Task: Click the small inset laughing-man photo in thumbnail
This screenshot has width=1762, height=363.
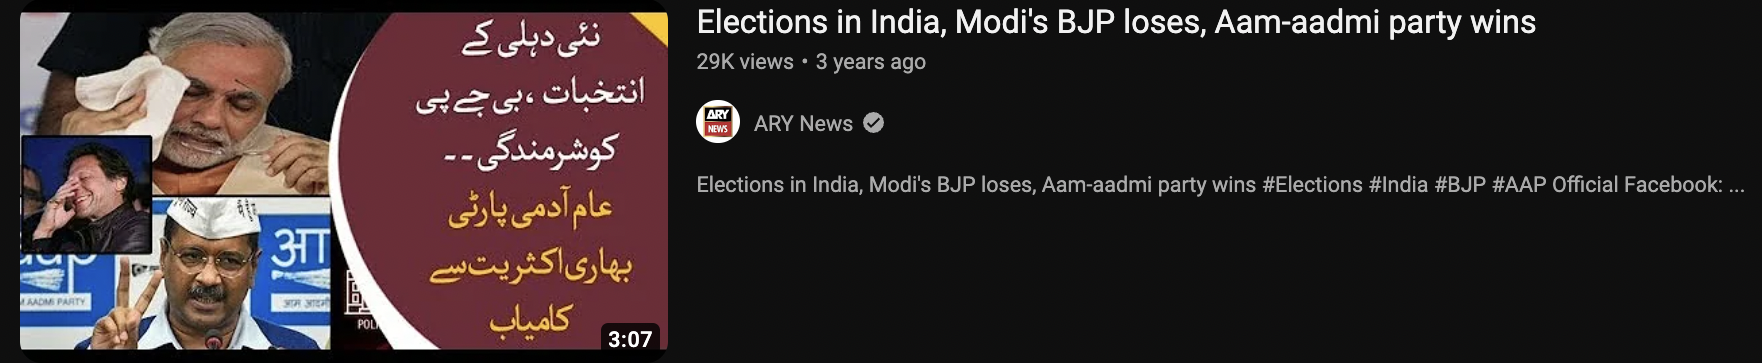Action: (86, 194)
